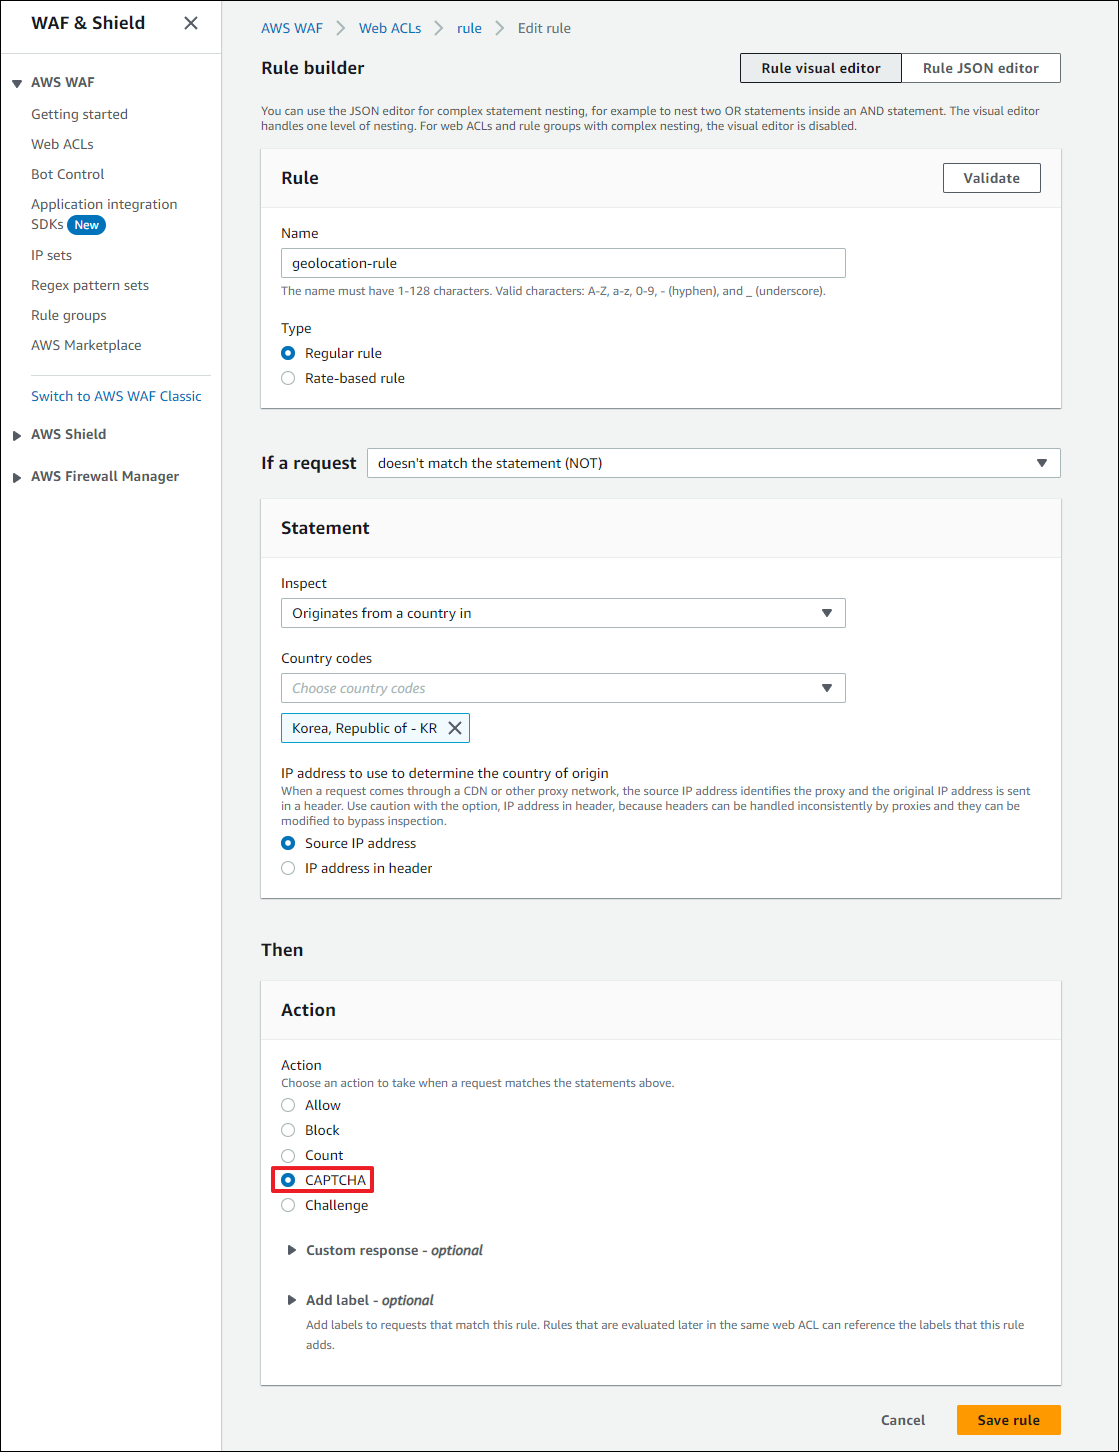This screenshot has height=1452, width=1119.
Task: Select the Regular rule type
Action: pos(288,353)
